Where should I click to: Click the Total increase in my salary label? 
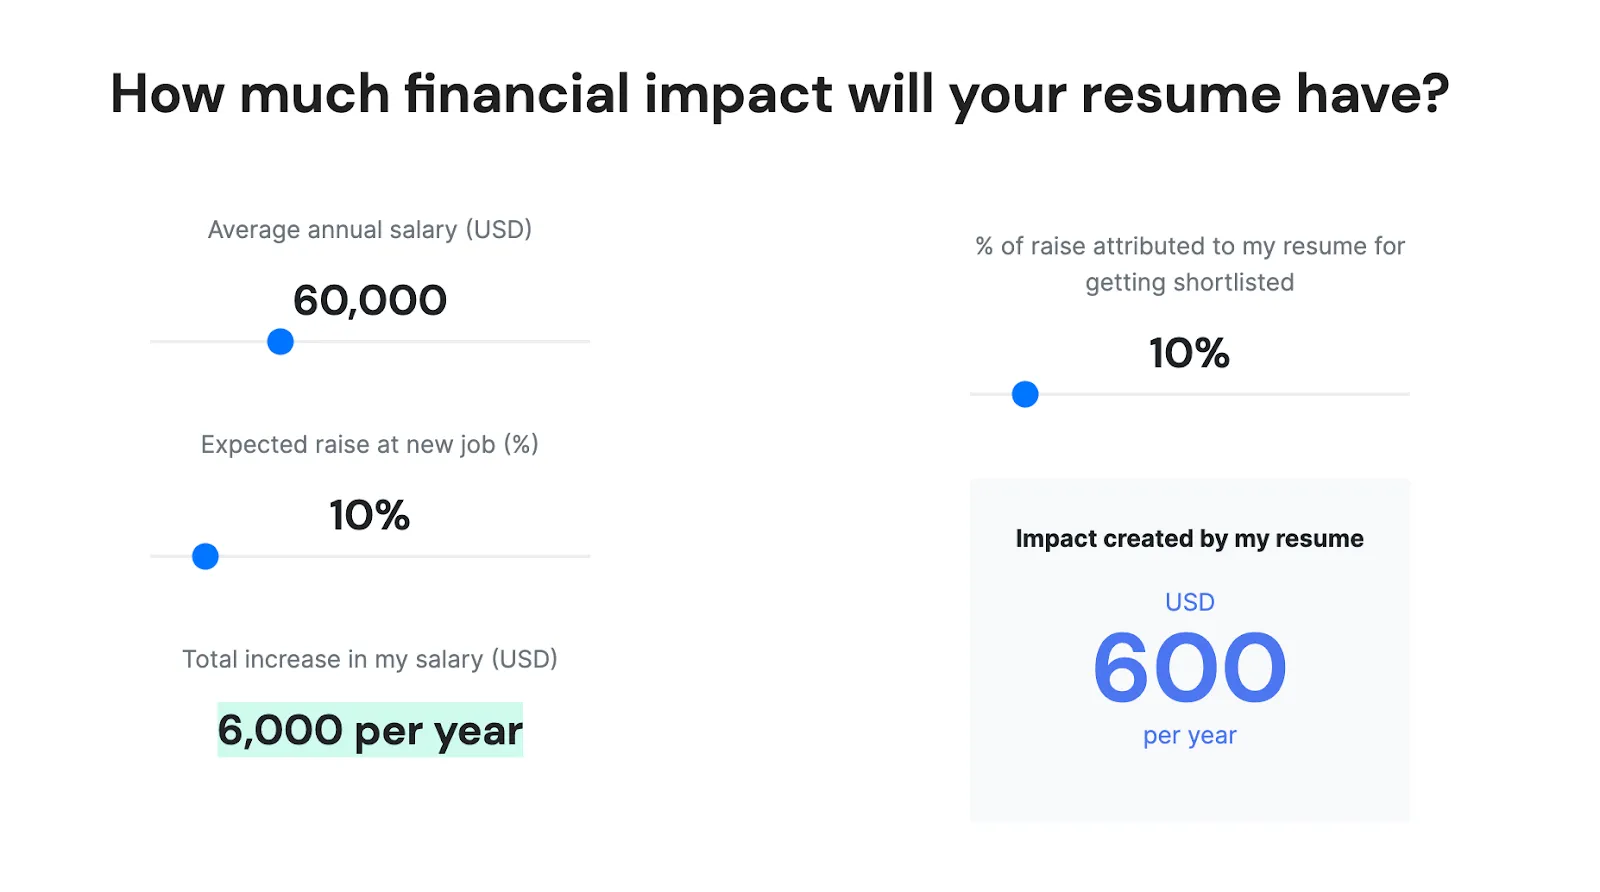(370, 659)
